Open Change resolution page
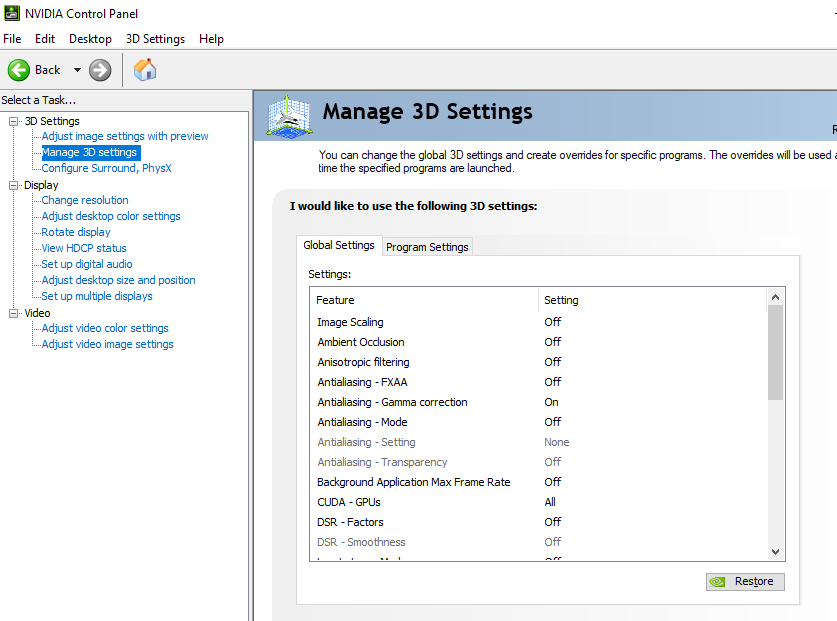837x621 pixels. coord(85,200)
